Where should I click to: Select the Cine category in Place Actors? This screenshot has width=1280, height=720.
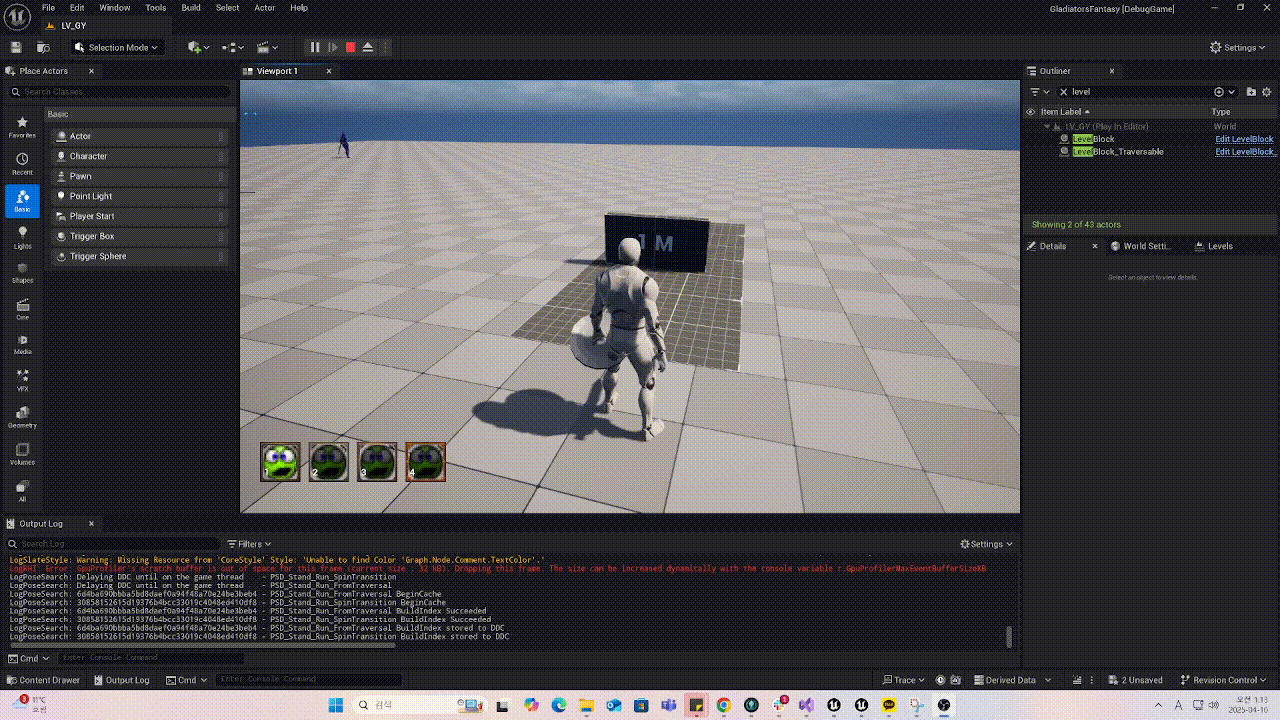pyautogui.click(x=22, y=309)
